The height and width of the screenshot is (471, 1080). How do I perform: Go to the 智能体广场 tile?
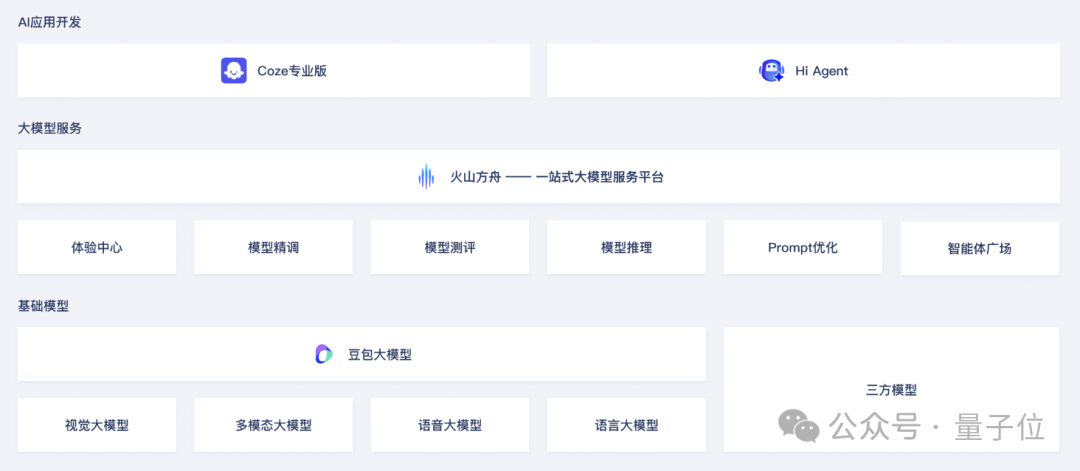click(x=979, y=248)
